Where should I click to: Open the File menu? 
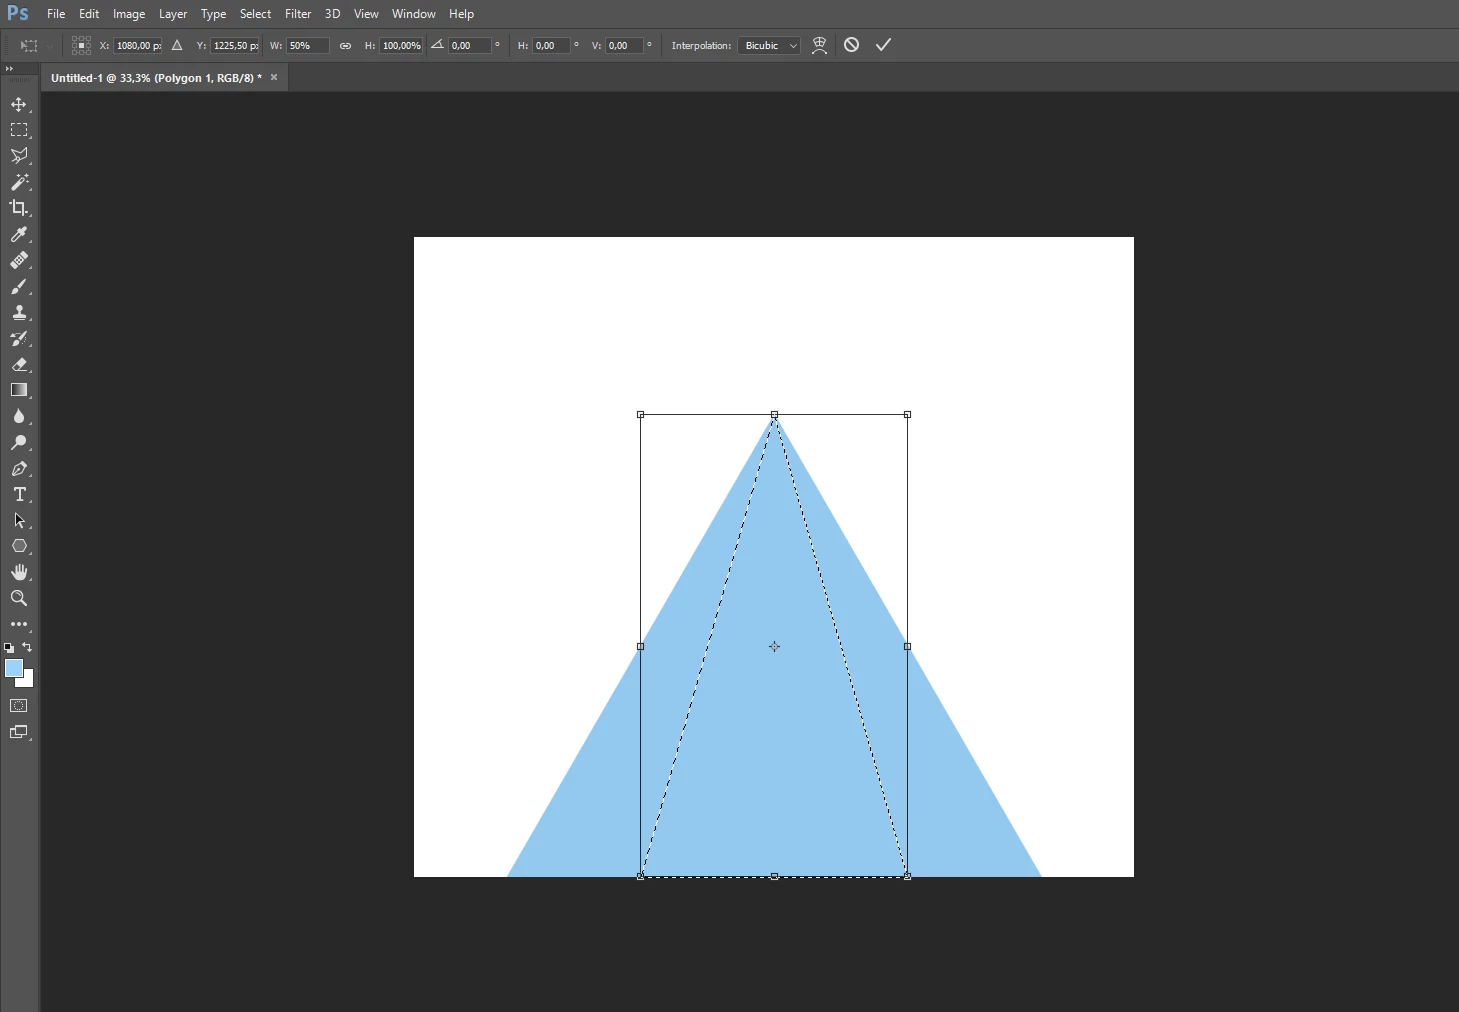56,14
